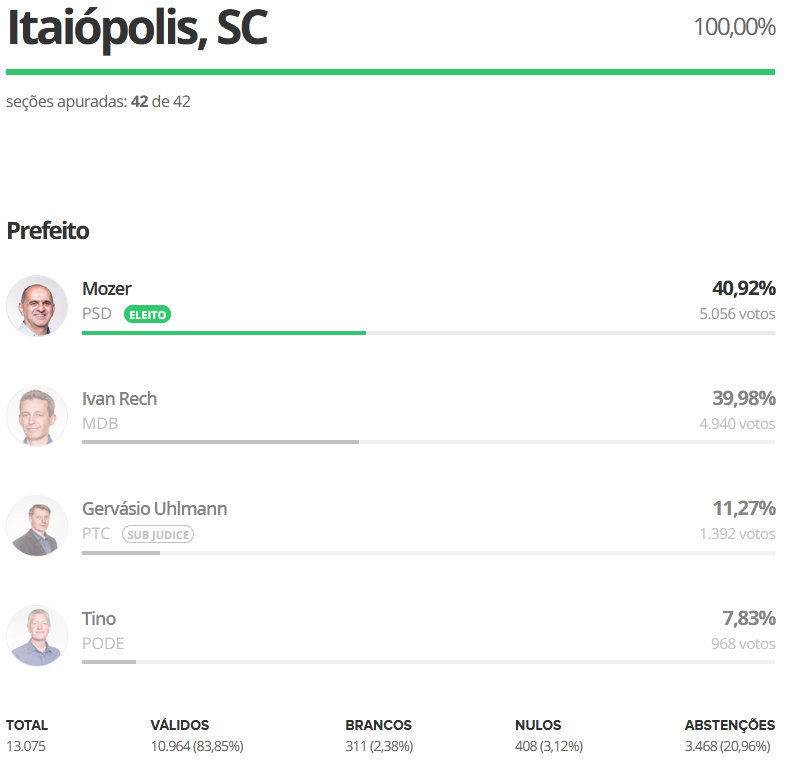Screen dimensions: 785x771
Task: Select the candidate name Mozer
Action: pos(107,289)
